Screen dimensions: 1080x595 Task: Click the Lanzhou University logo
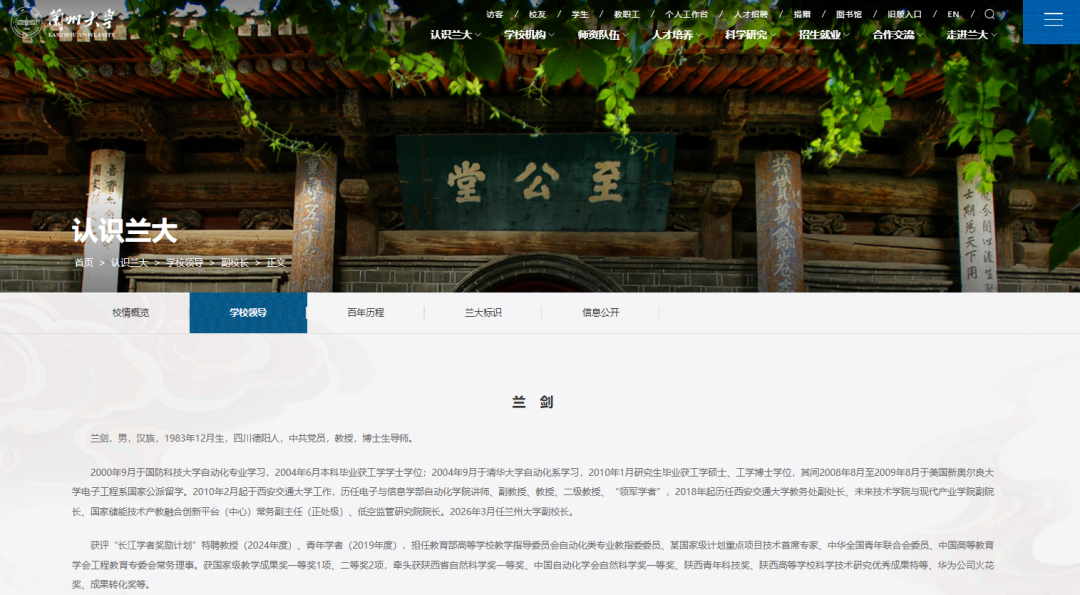pos(65,23)
